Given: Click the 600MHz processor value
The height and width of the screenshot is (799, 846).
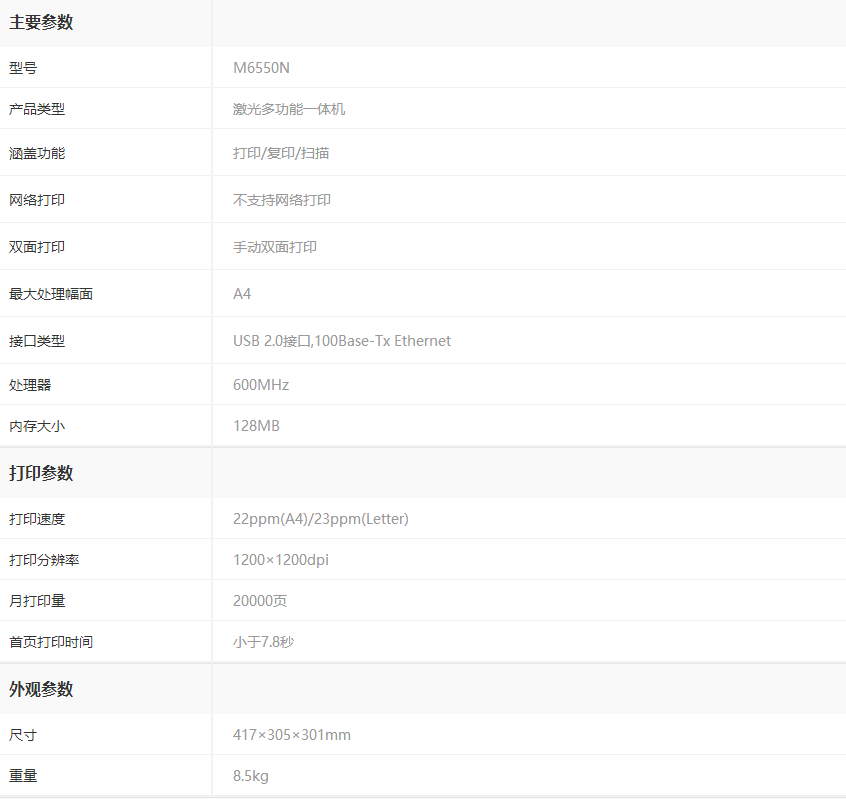Looking at the screenshot, I should click(261, 385).
